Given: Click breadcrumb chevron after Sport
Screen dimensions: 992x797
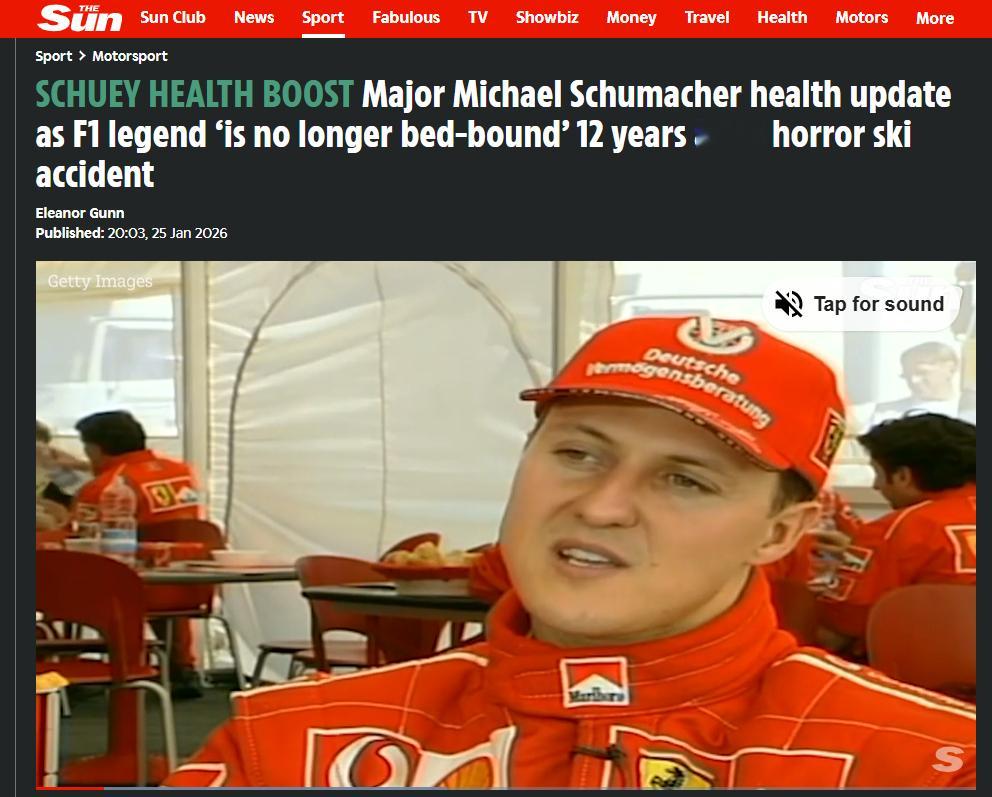Looking at the screenshot, I should tap(82, 56).
